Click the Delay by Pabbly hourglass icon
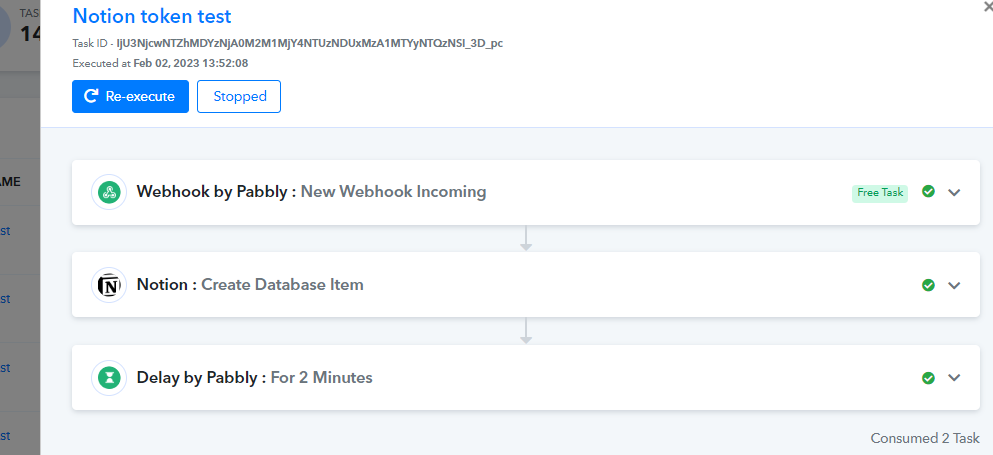 pyautogui.click(x=110, y=378)
